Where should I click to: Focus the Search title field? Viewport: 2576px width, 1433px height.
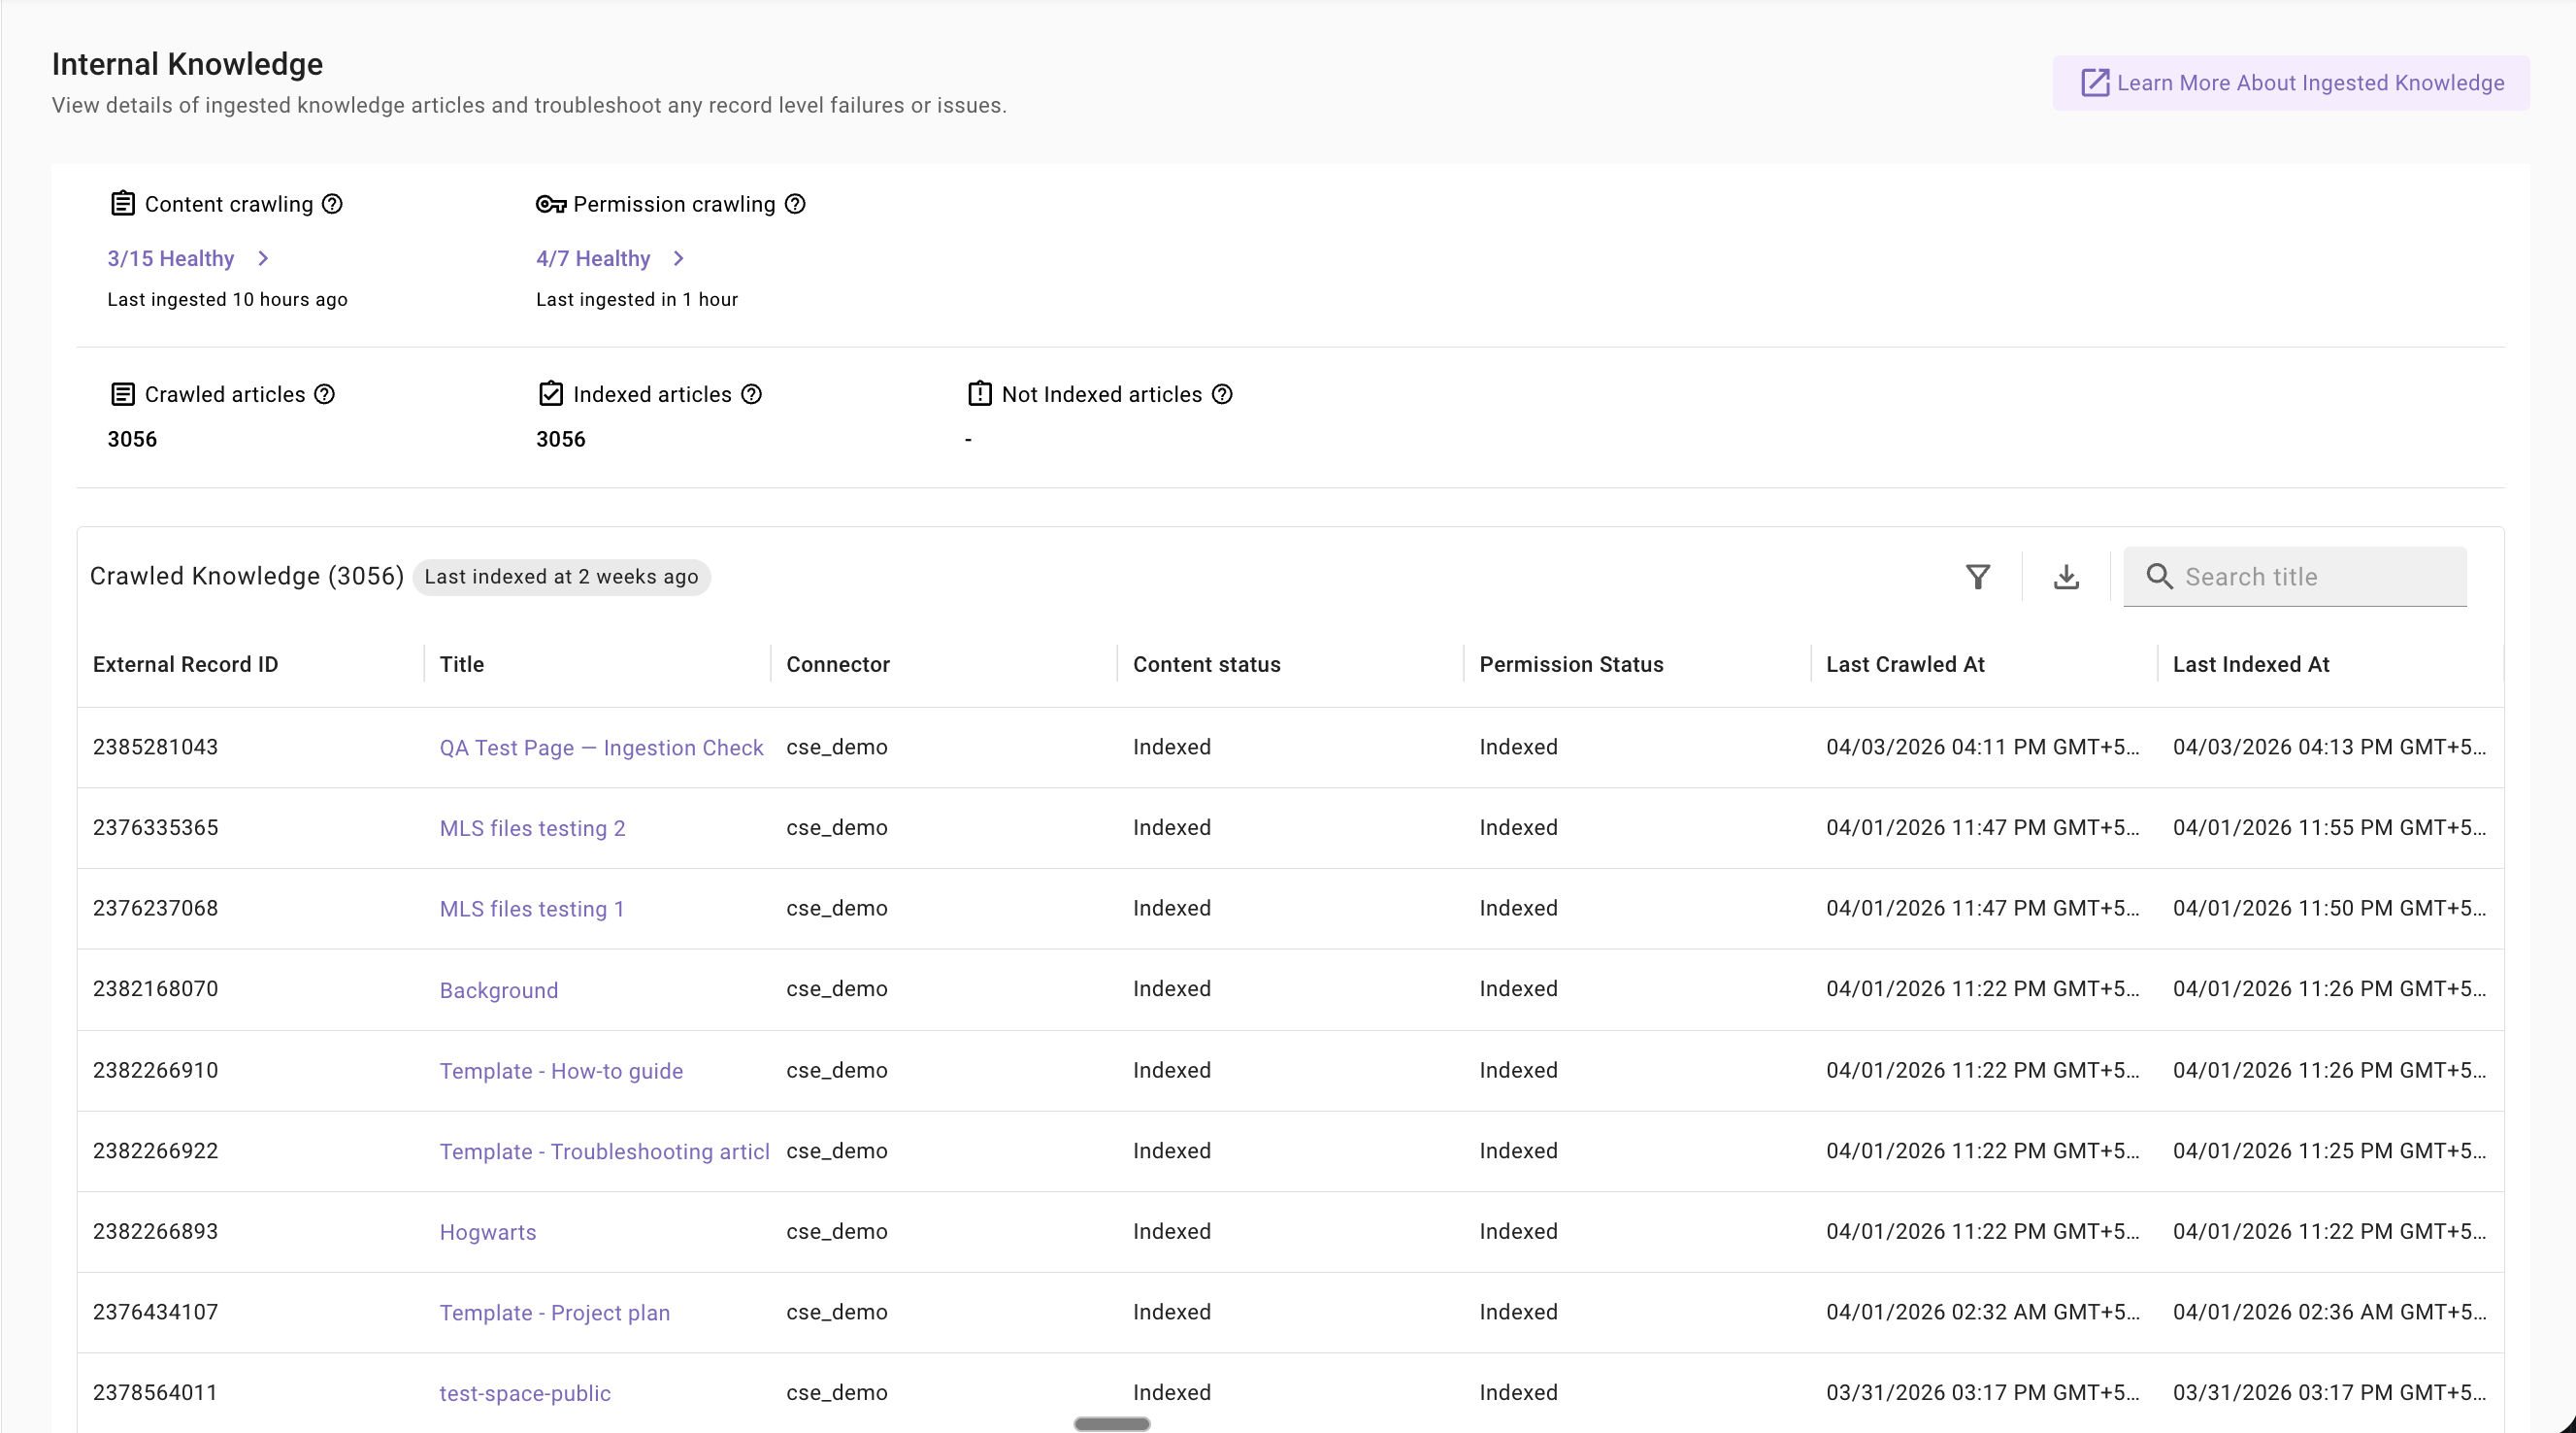2295,577
